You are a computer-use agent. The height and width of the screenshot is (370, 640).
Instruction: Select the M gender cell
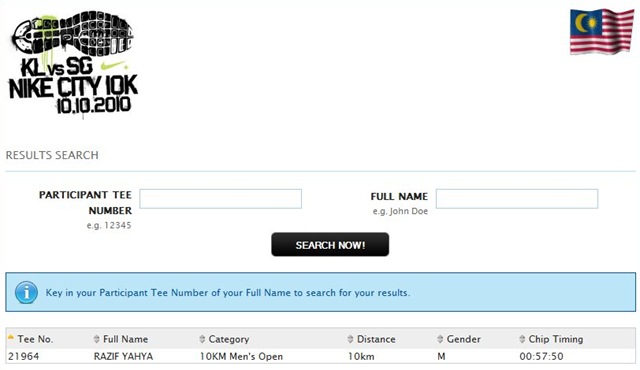[x=441, y=356]
